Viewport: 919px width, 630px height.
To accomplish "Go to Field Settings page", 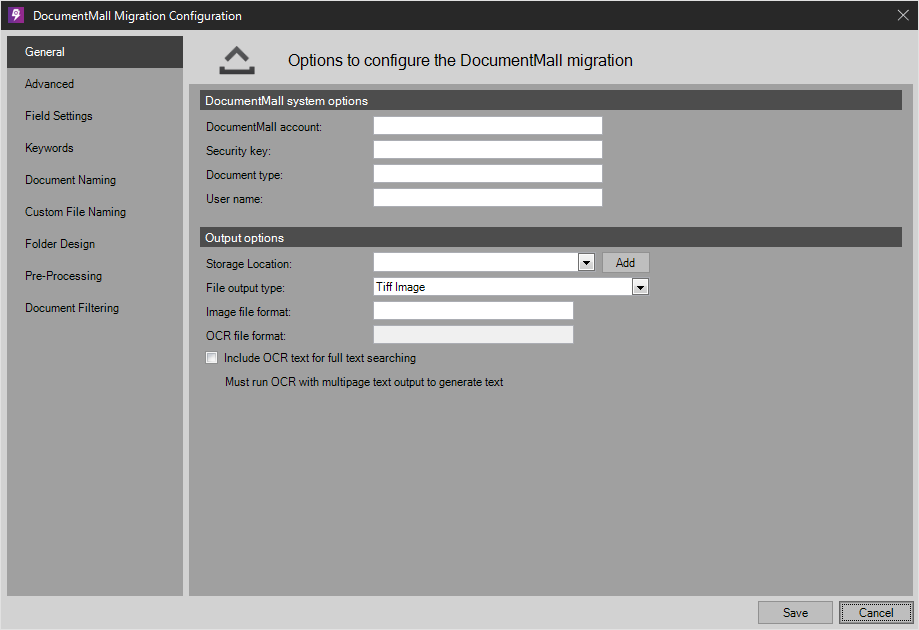I will click(x=95, y=116).
